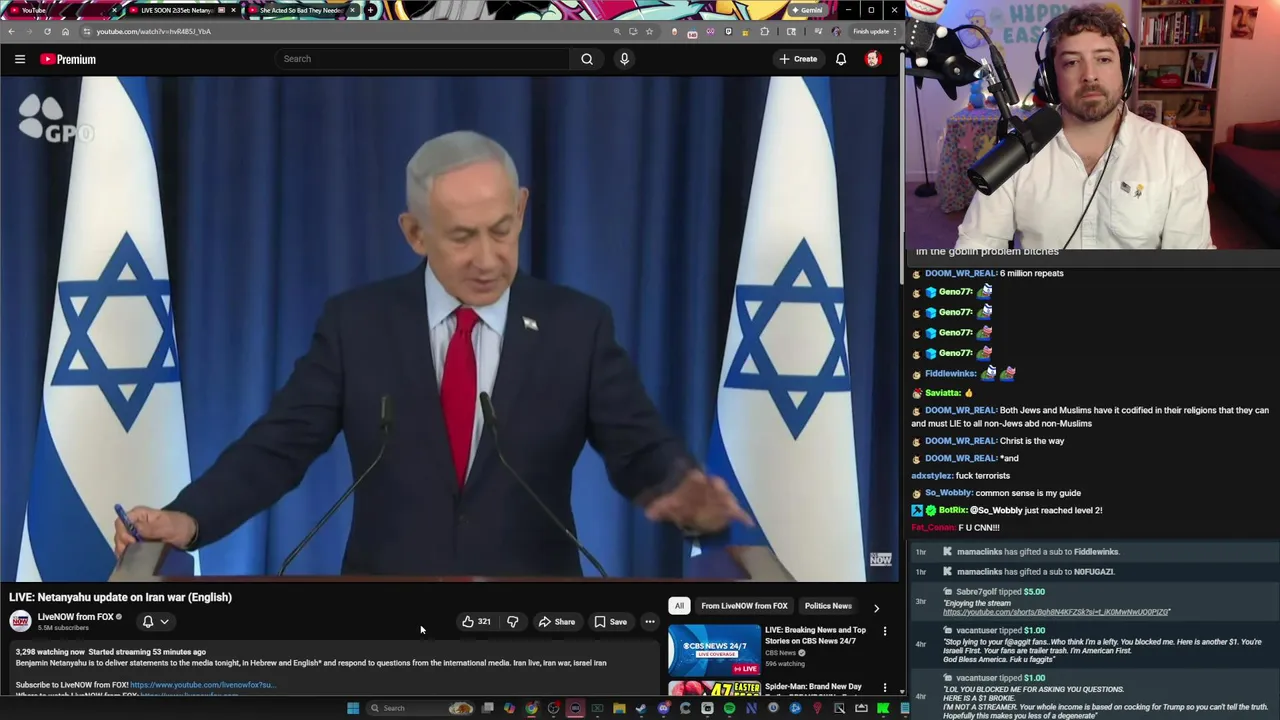1280x720 pixels.
Task: Open options for the Spider-Man video
Action: click(885, 688)
